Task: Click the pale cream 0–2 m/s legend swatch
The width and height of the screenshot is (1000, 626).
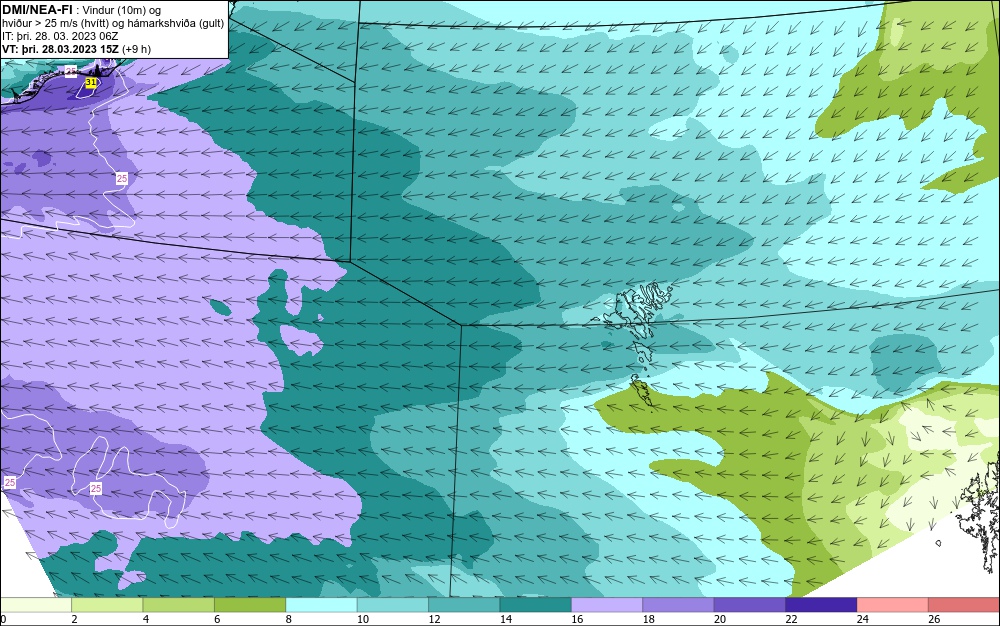Action: point(36,605)
